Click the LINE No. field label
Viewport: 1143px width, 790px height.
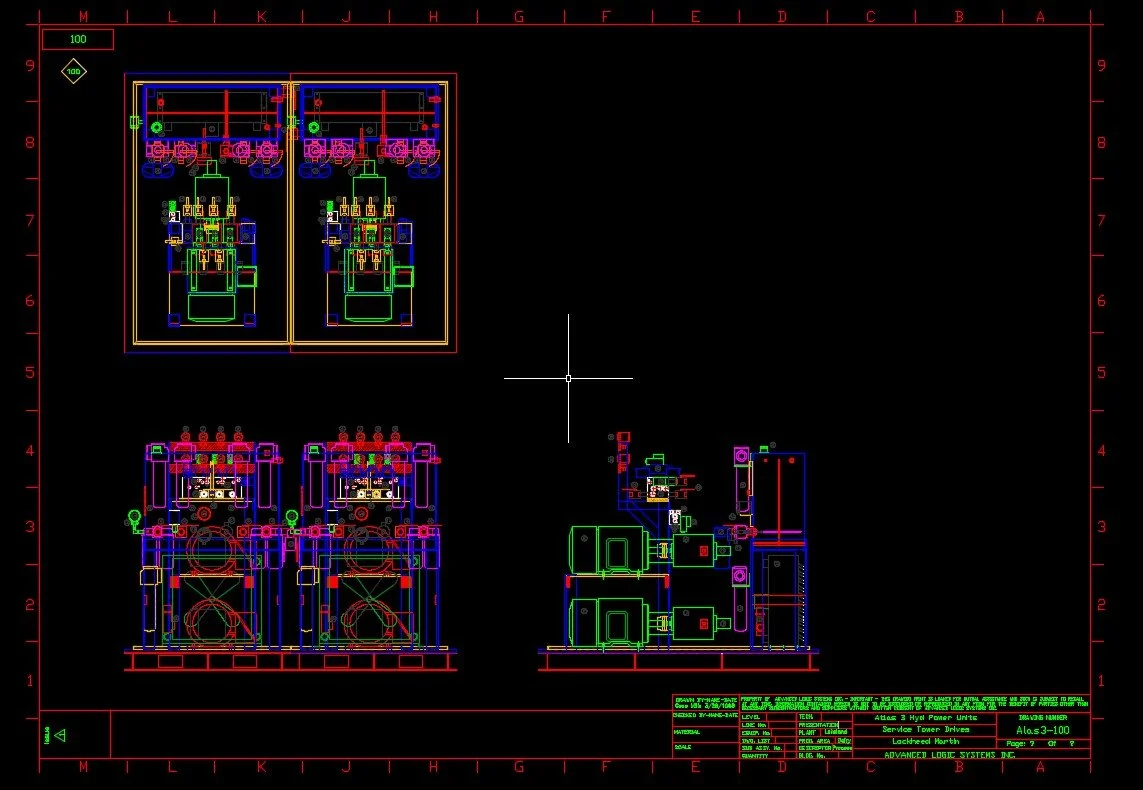click(x=754, y=725)
